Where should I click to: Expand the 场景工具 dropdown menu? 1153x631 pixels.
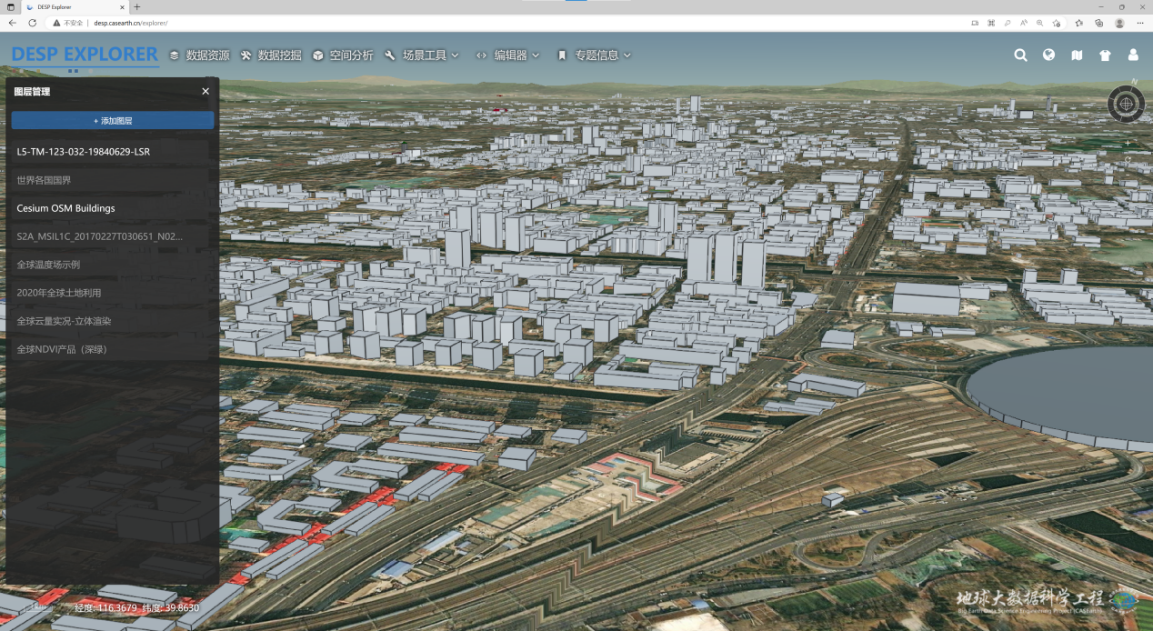click(422, 56)
